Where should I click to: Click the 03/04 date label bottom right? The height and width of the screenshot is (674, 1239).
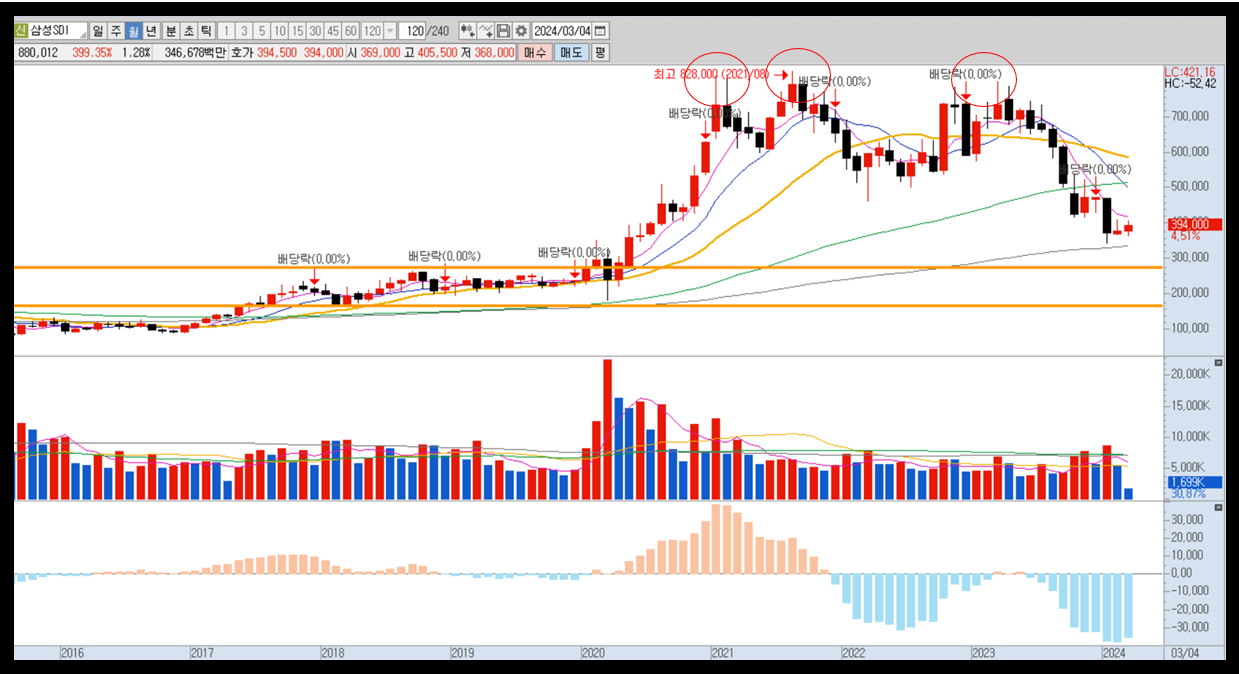pos(1184,653)
